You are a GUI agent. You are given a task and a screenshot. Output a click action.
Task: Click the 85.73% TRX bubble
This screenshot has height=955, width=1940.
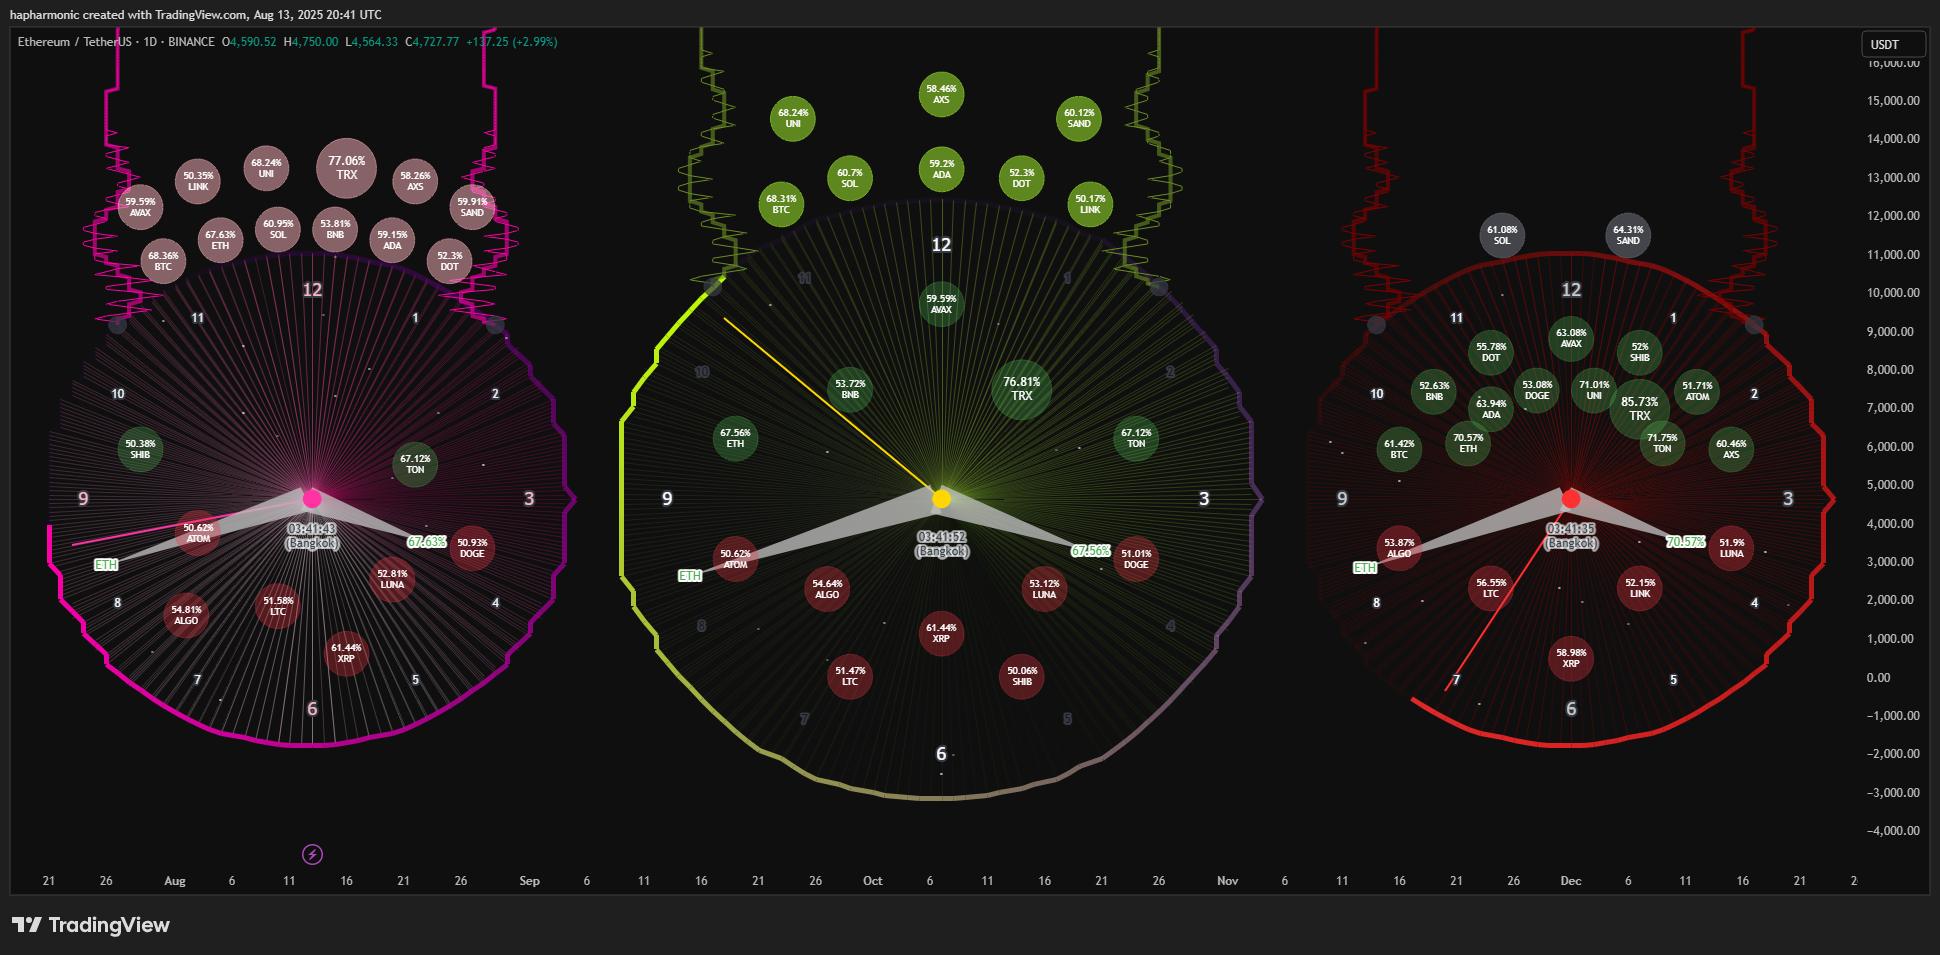coord(1640,409)
